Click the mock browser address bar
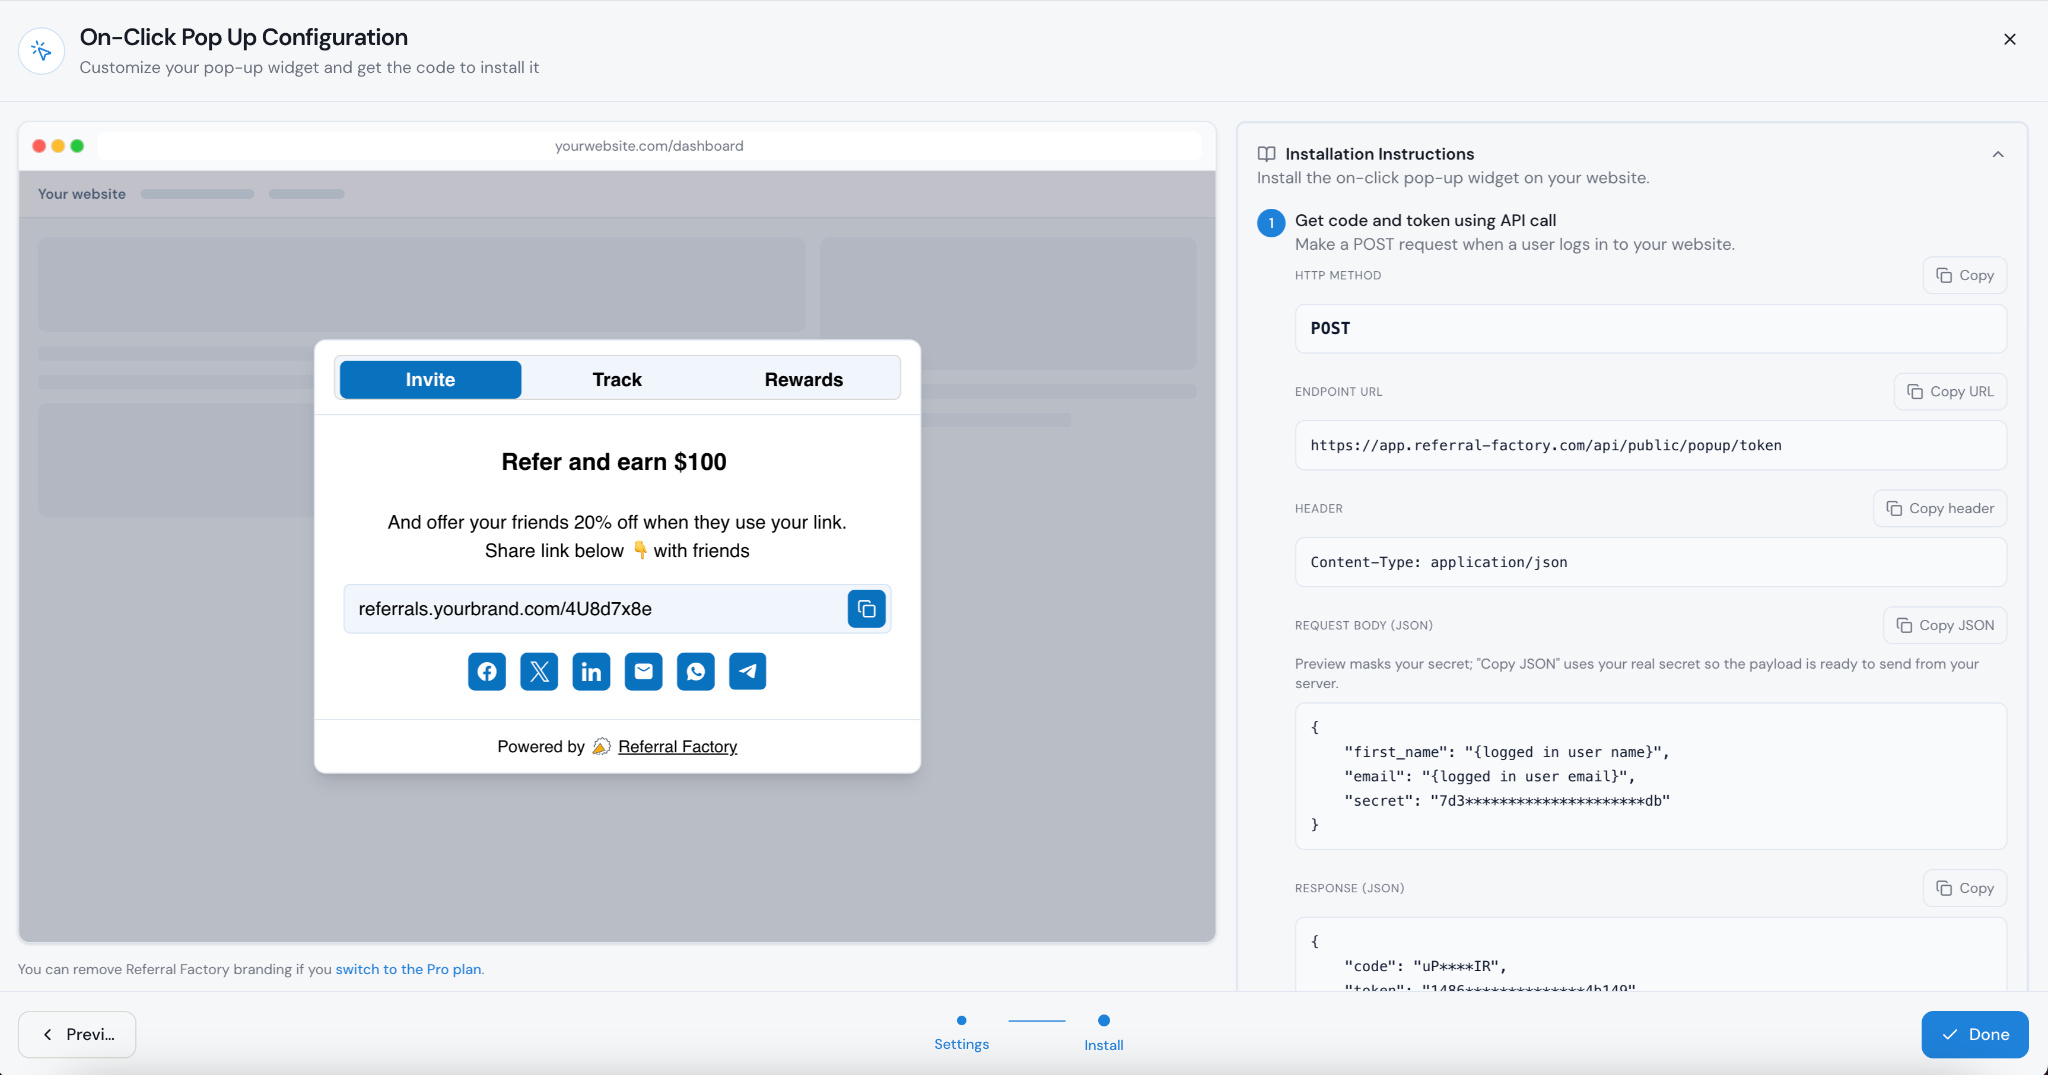Image resolution: width=2048 pixels, height=1075 pixels. tap(649, 146)
